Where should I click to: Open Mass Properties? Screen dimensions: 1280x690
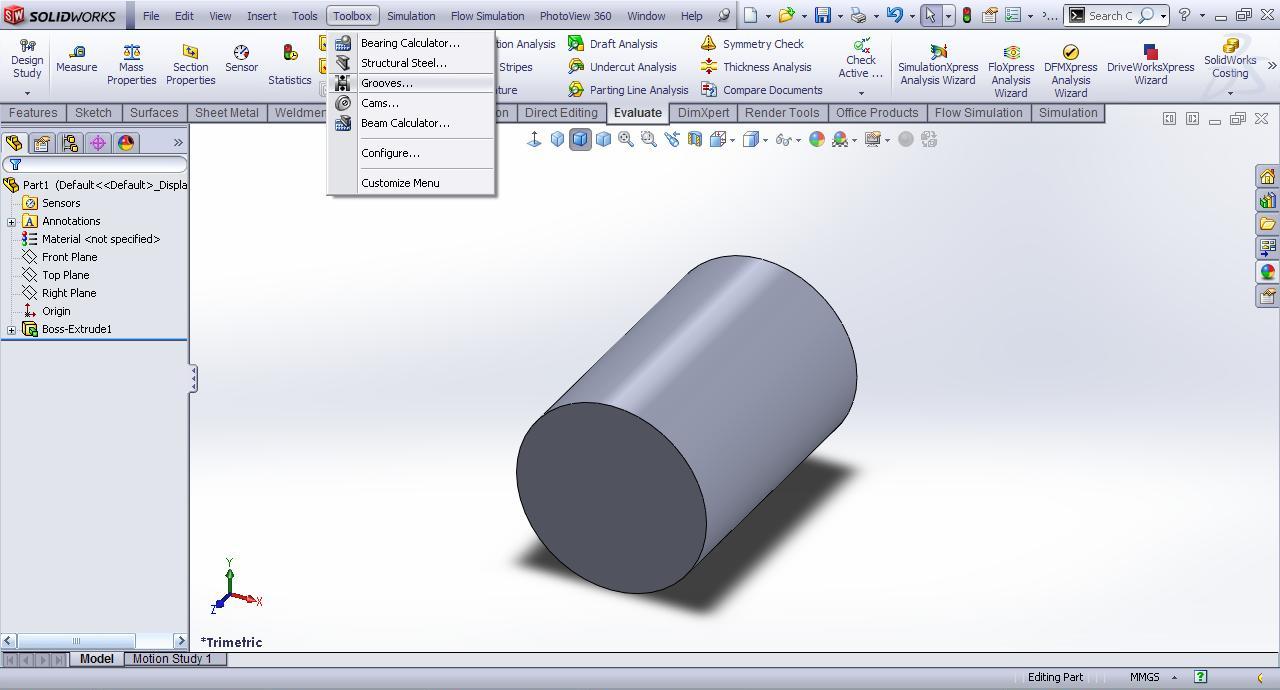click(131, 60)
